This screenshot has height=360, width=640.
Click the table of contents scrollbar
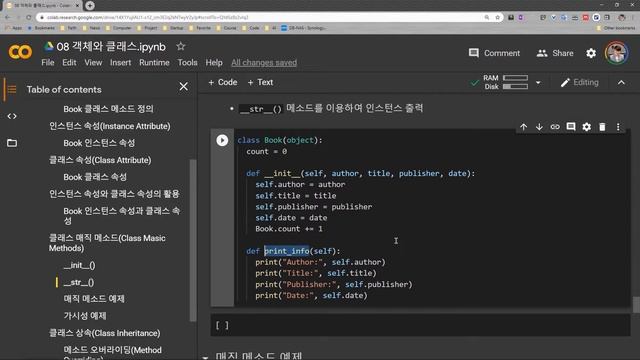point(193,240)
